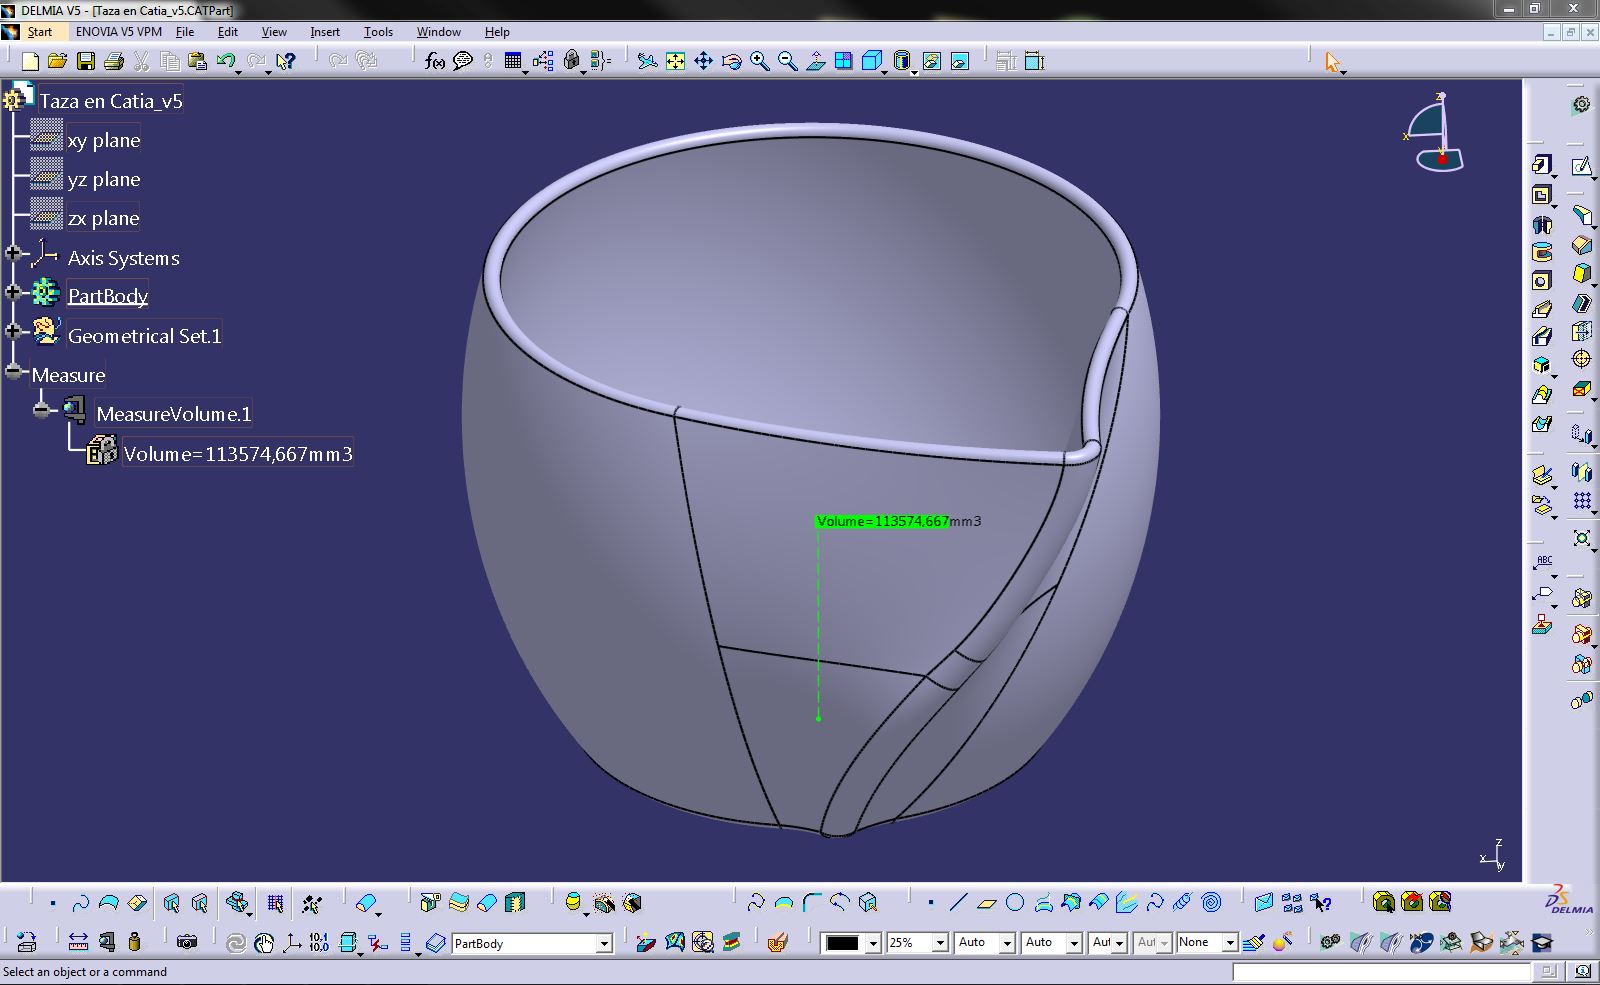
Task: Save the part with the floppy disk icon
Action: [86, 61]
